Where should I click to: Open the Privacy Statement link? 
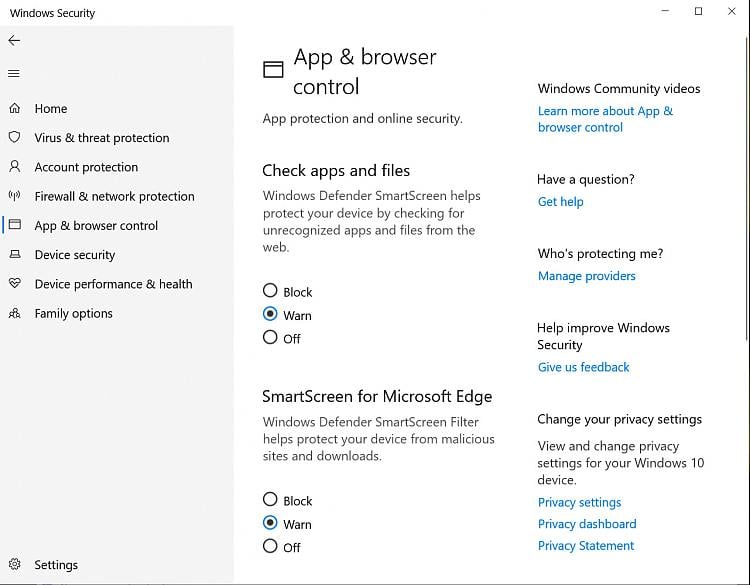[586, 546]
